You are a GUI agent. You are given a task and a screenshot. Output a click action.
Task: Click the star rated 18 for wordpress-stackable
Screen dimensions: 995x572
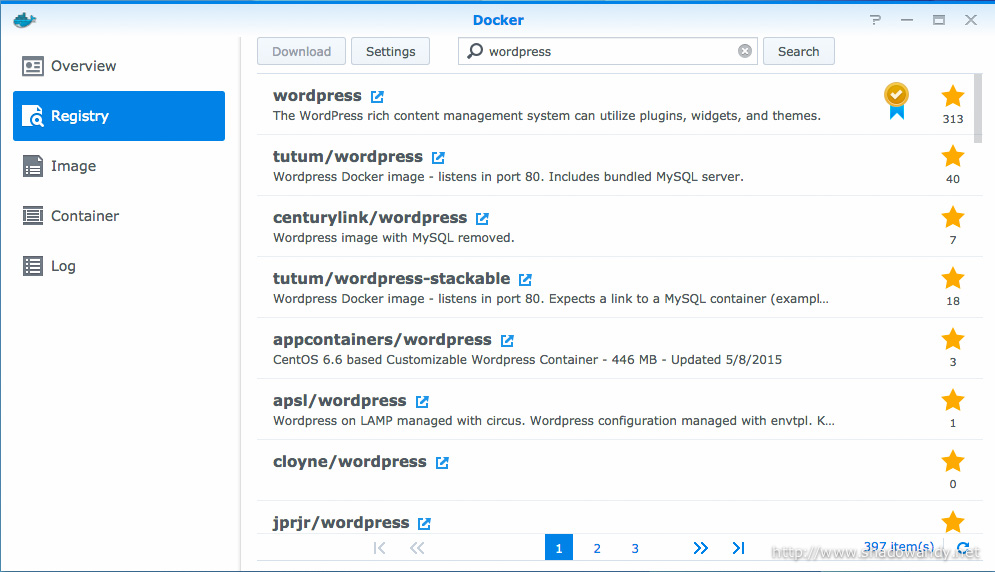952,279
